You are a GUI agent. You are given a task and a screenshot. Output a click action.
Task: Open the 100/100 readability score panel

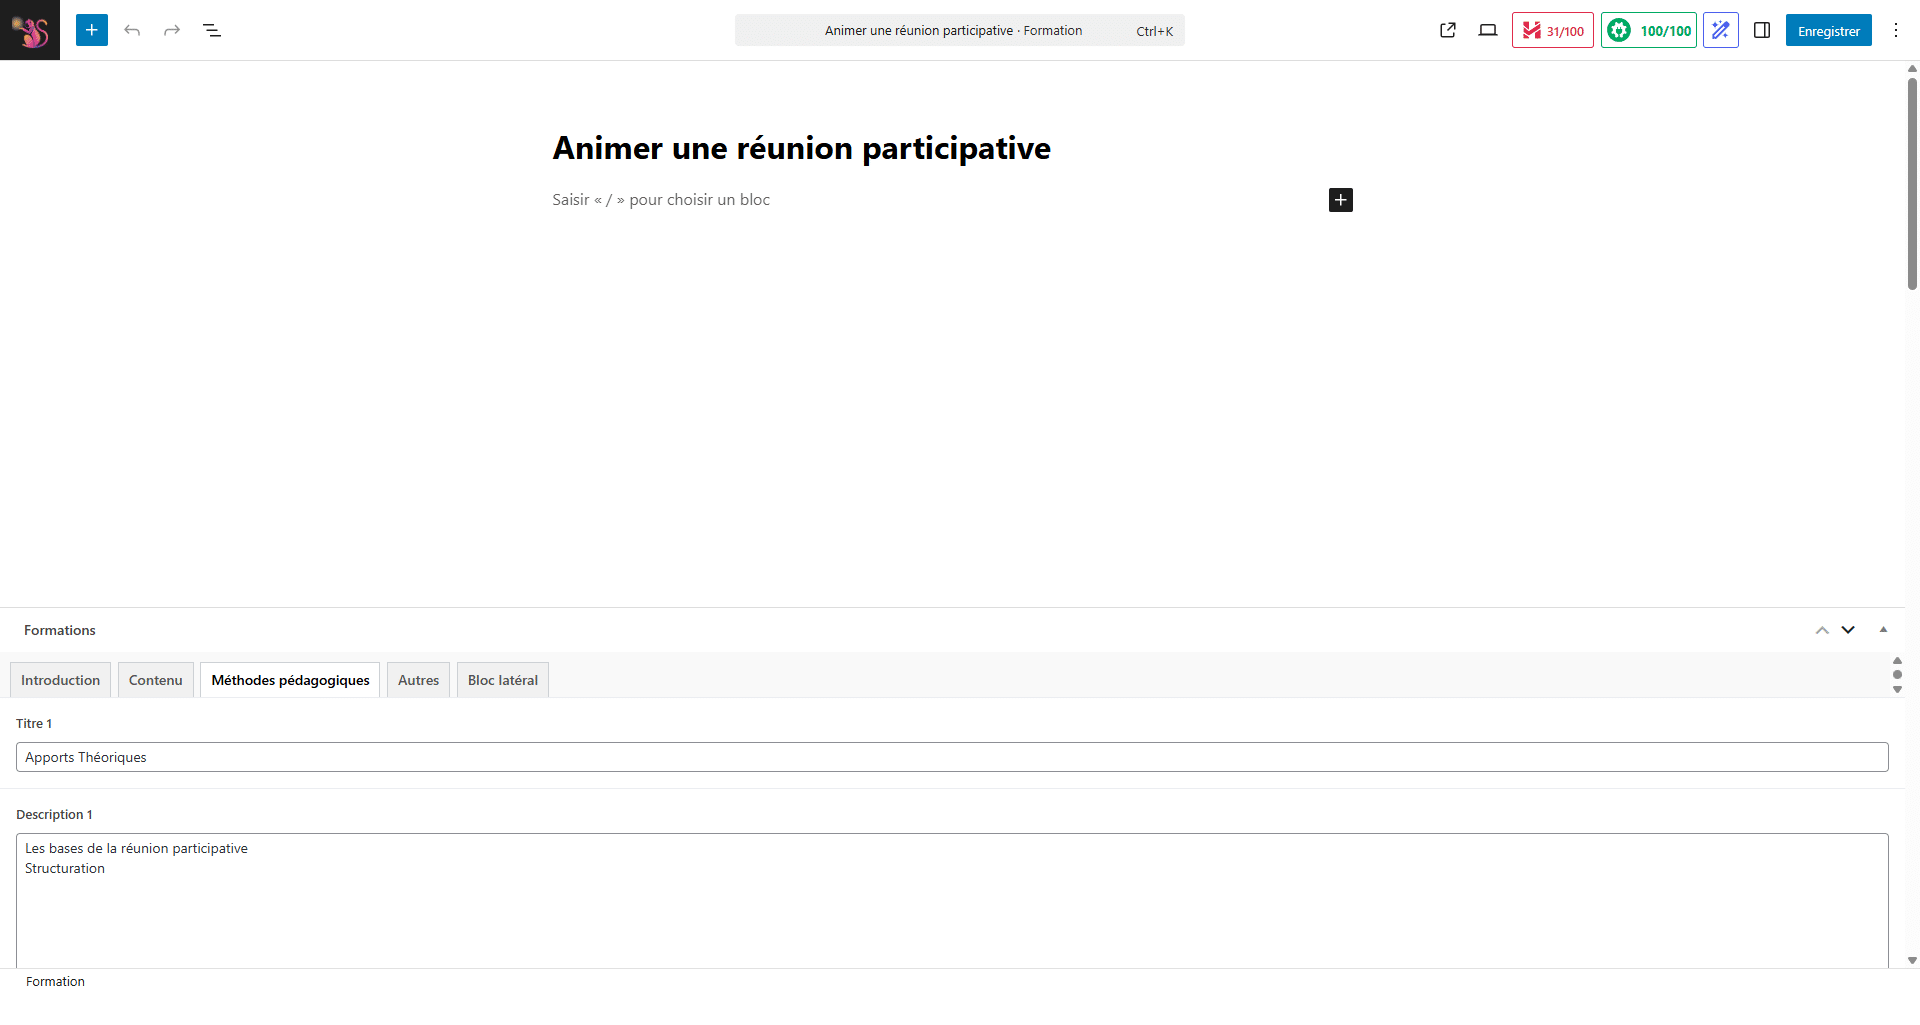coord(1648,30)
